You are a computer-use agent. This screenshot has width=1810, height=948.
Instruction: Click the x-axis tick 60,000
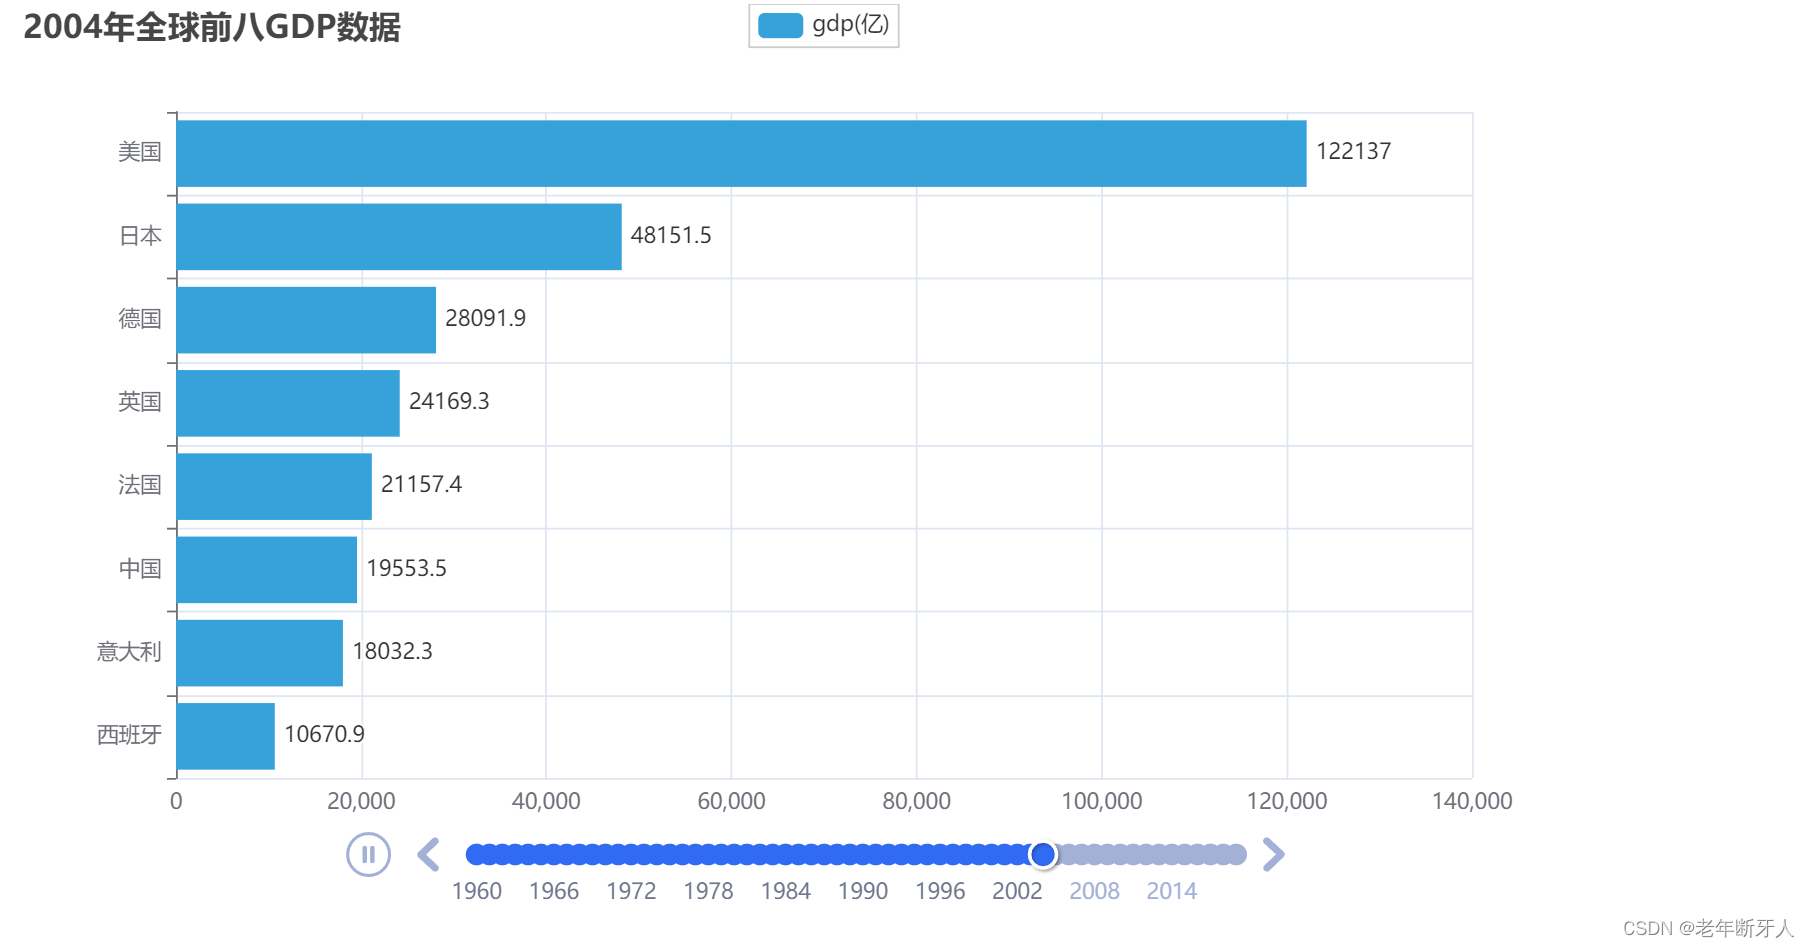pyautogui.click(x=731, y=801)
